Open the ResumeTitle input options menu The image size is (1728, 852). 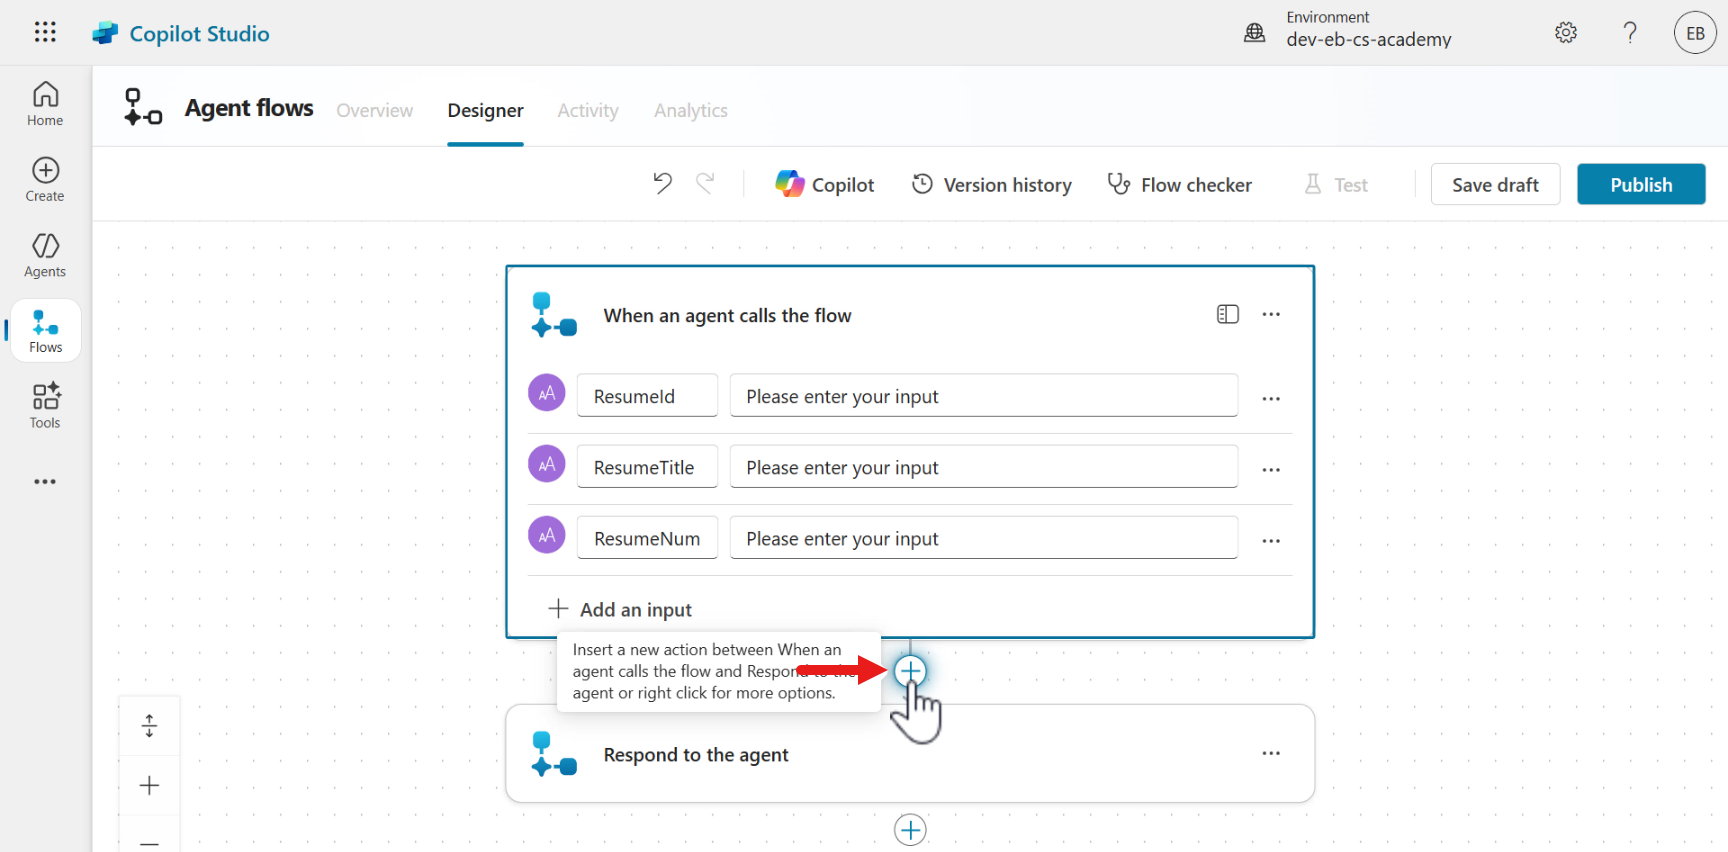(x=1271, y=469)
